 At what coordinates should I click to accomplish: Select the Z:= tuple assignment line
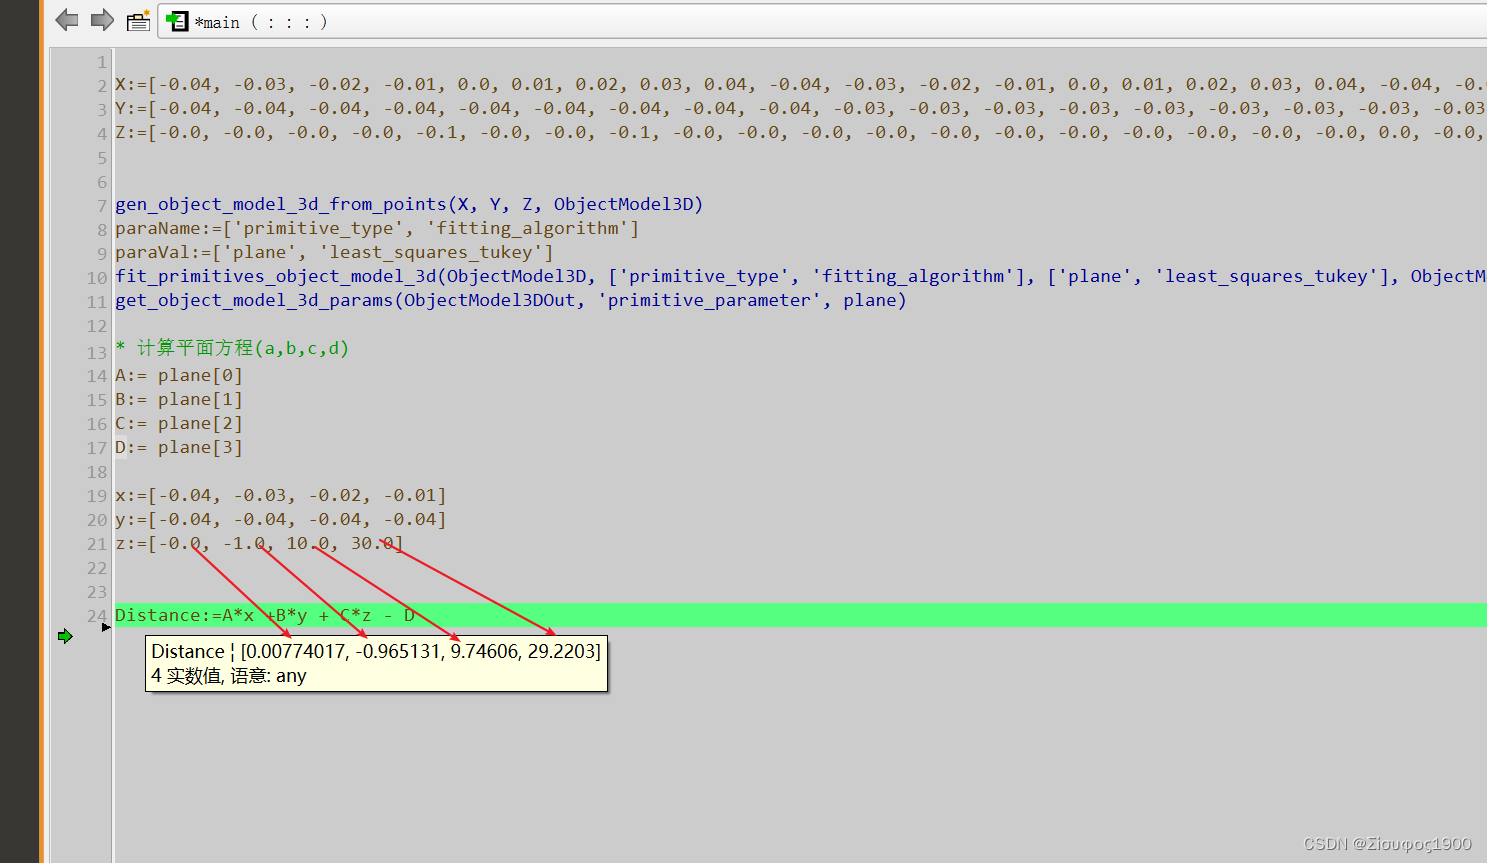(800, 133)
